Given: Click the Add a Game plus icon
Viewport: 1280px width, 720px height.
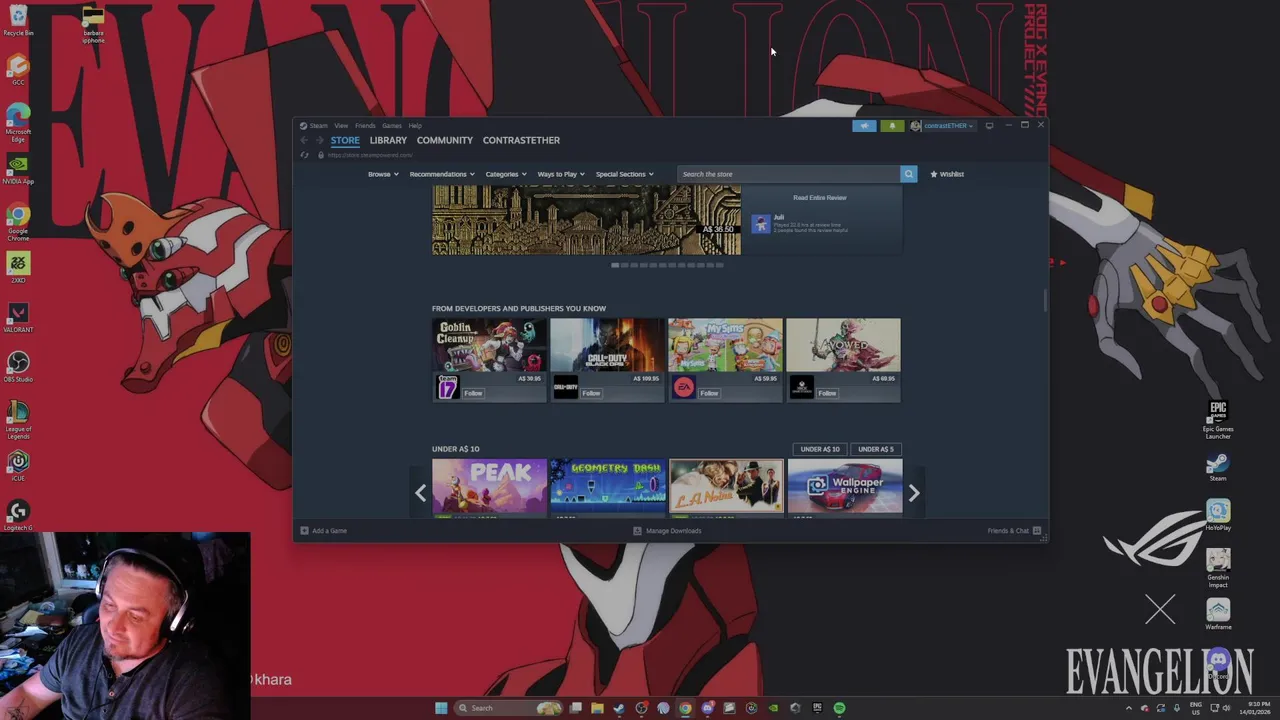Looking at the screenshot, I should pyautogui.click(x=304, y=531).
